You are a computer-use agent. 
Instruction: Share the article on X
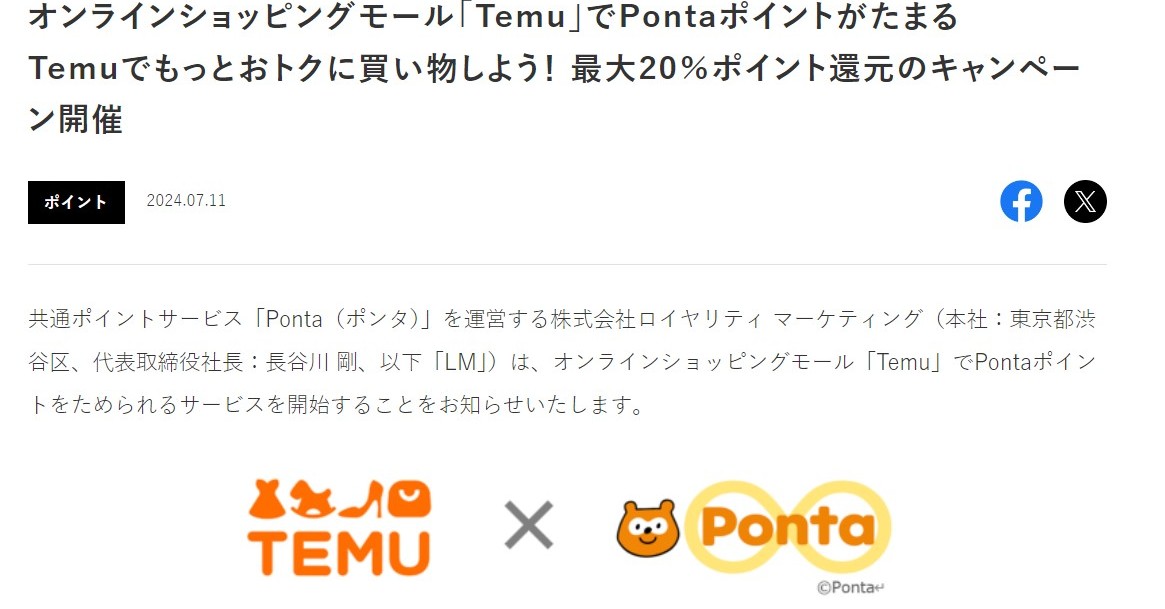[x=1085, y=201]
